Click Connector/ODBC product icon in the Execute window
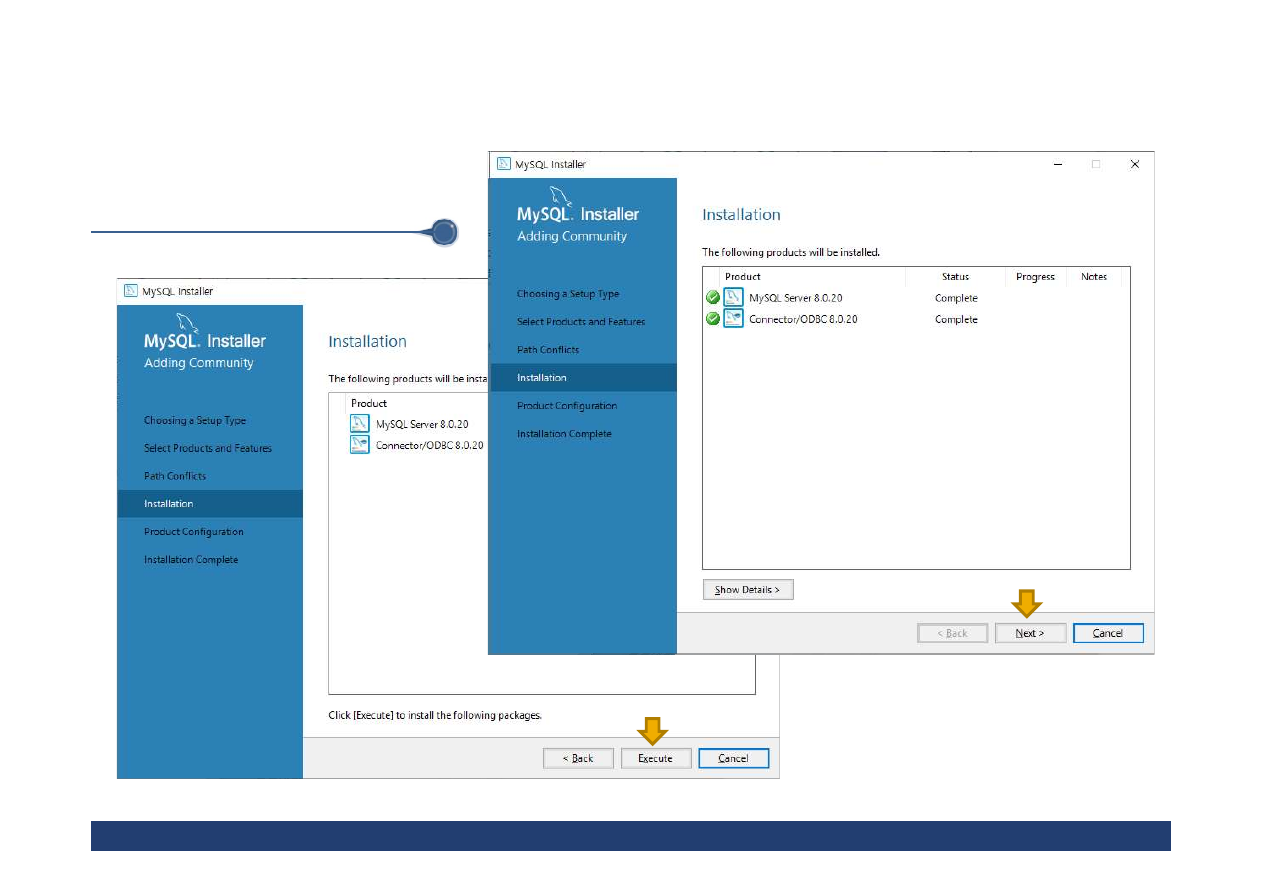Image resolution: width=1263 pixels, height=893 pixels. tap(360, 445)
